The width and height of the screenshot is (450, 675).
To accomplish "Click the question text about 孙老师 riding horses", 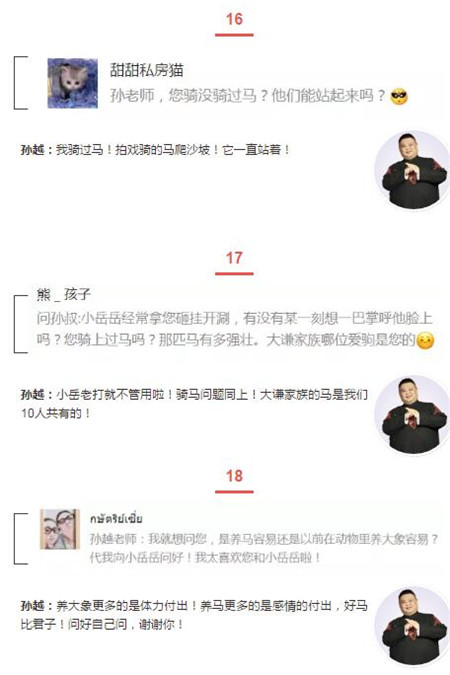I will click(248, 96).
